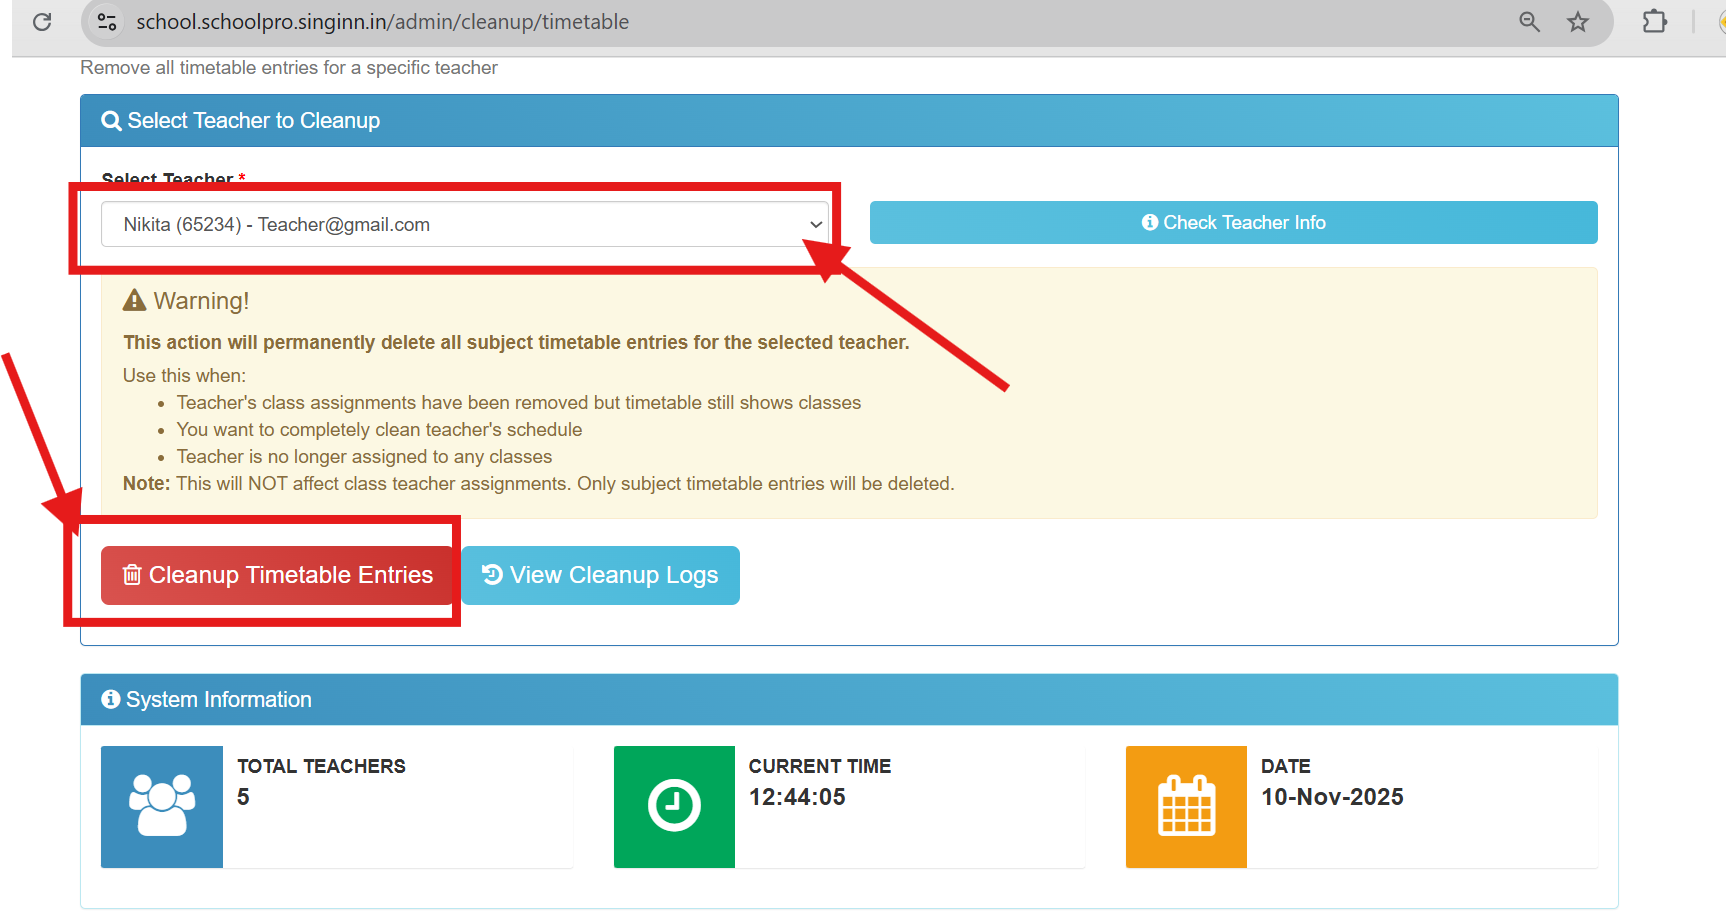Viewport: 1726px width, 916px height.
Task: Open View Cleanup Logs
Action: pyautogui.click(x=600, y=575)
